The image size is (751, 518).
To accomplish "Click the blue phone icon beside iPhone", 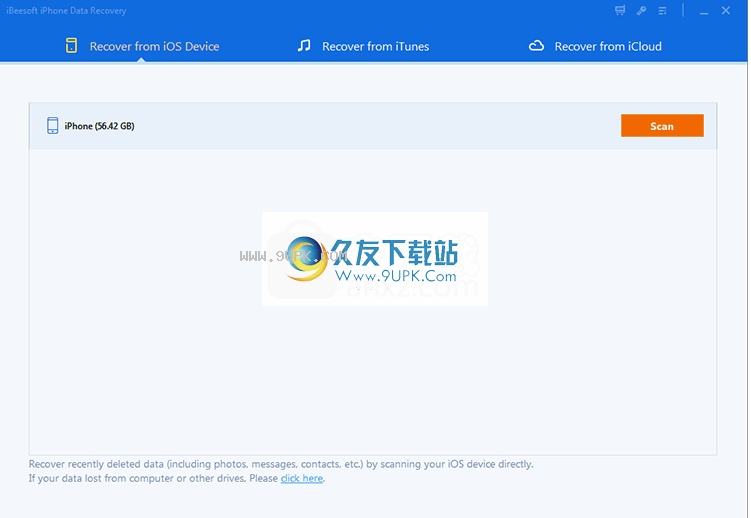I will (53, 126).
